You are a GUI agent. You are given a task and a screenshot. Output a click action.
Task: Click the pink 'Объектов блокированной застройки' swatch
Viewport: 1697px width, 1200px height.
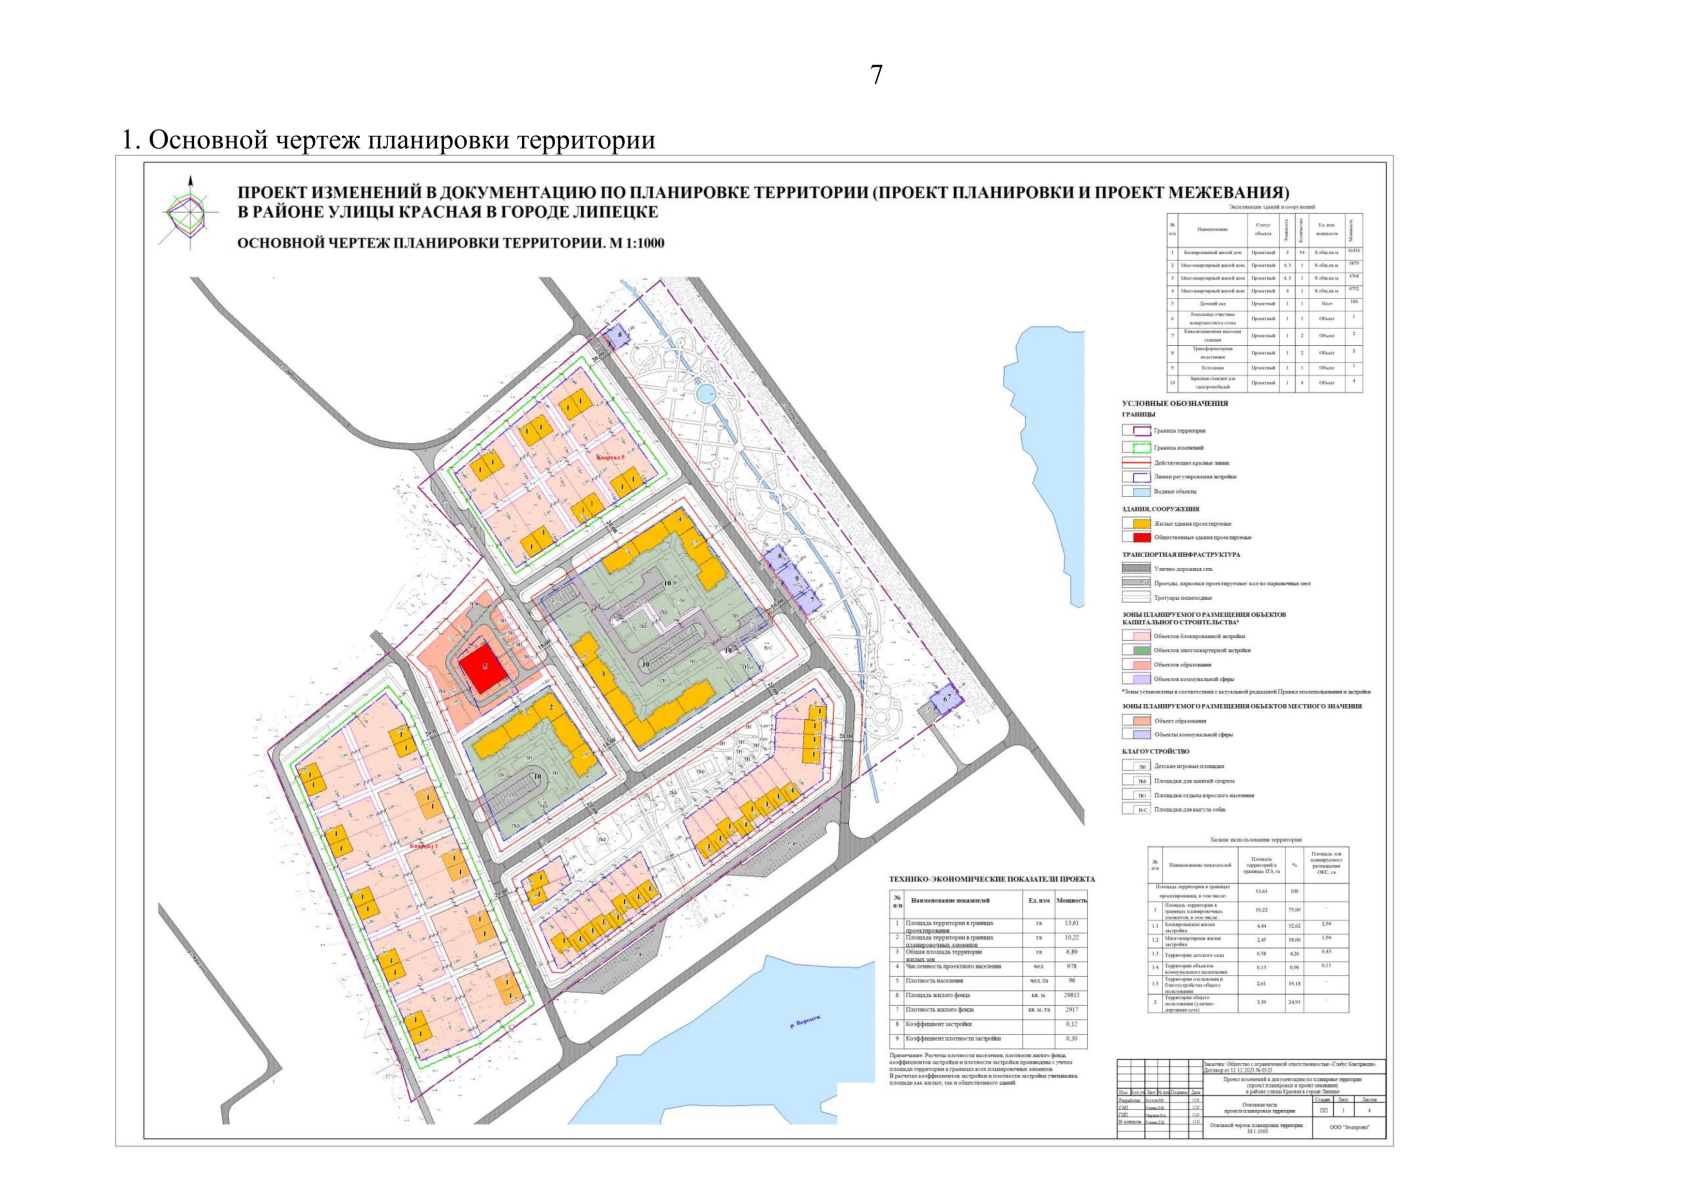coord(1135,636)
